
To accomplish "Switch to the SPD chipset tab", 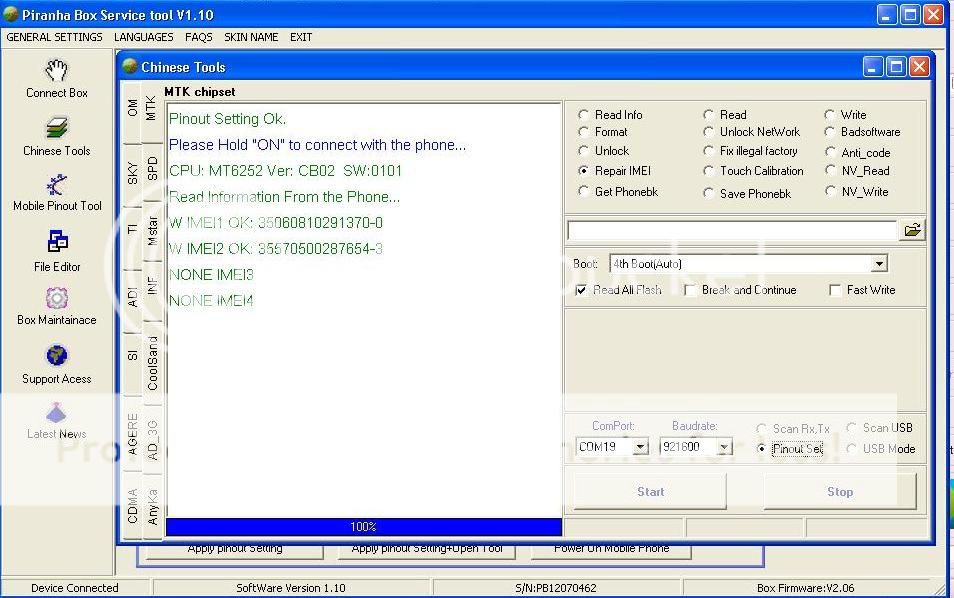I will click(152, 168).
